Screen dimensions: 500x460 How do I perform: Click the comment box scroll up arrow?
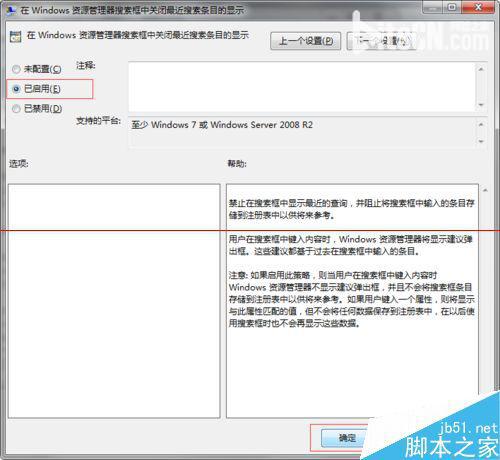point(481,69)
